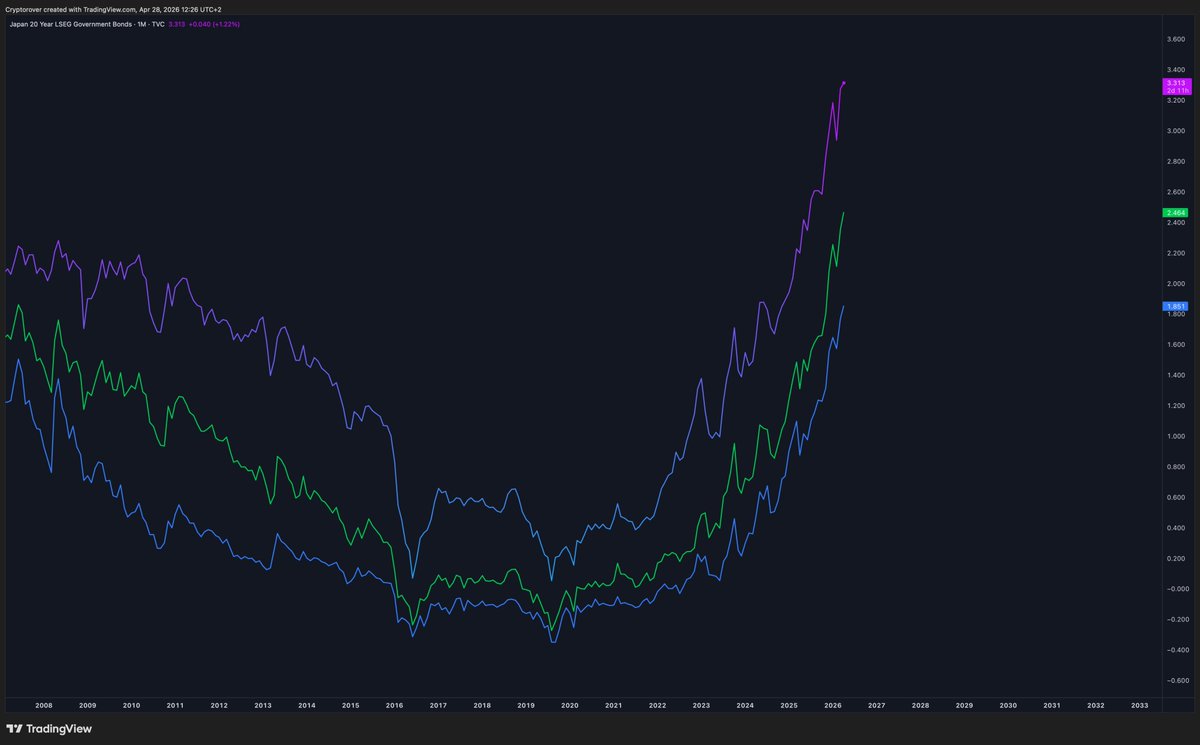This screenshot has width=1200, height=745.
Task: Click the 2010 year label on time axis
Action: (x=131, y=705)
